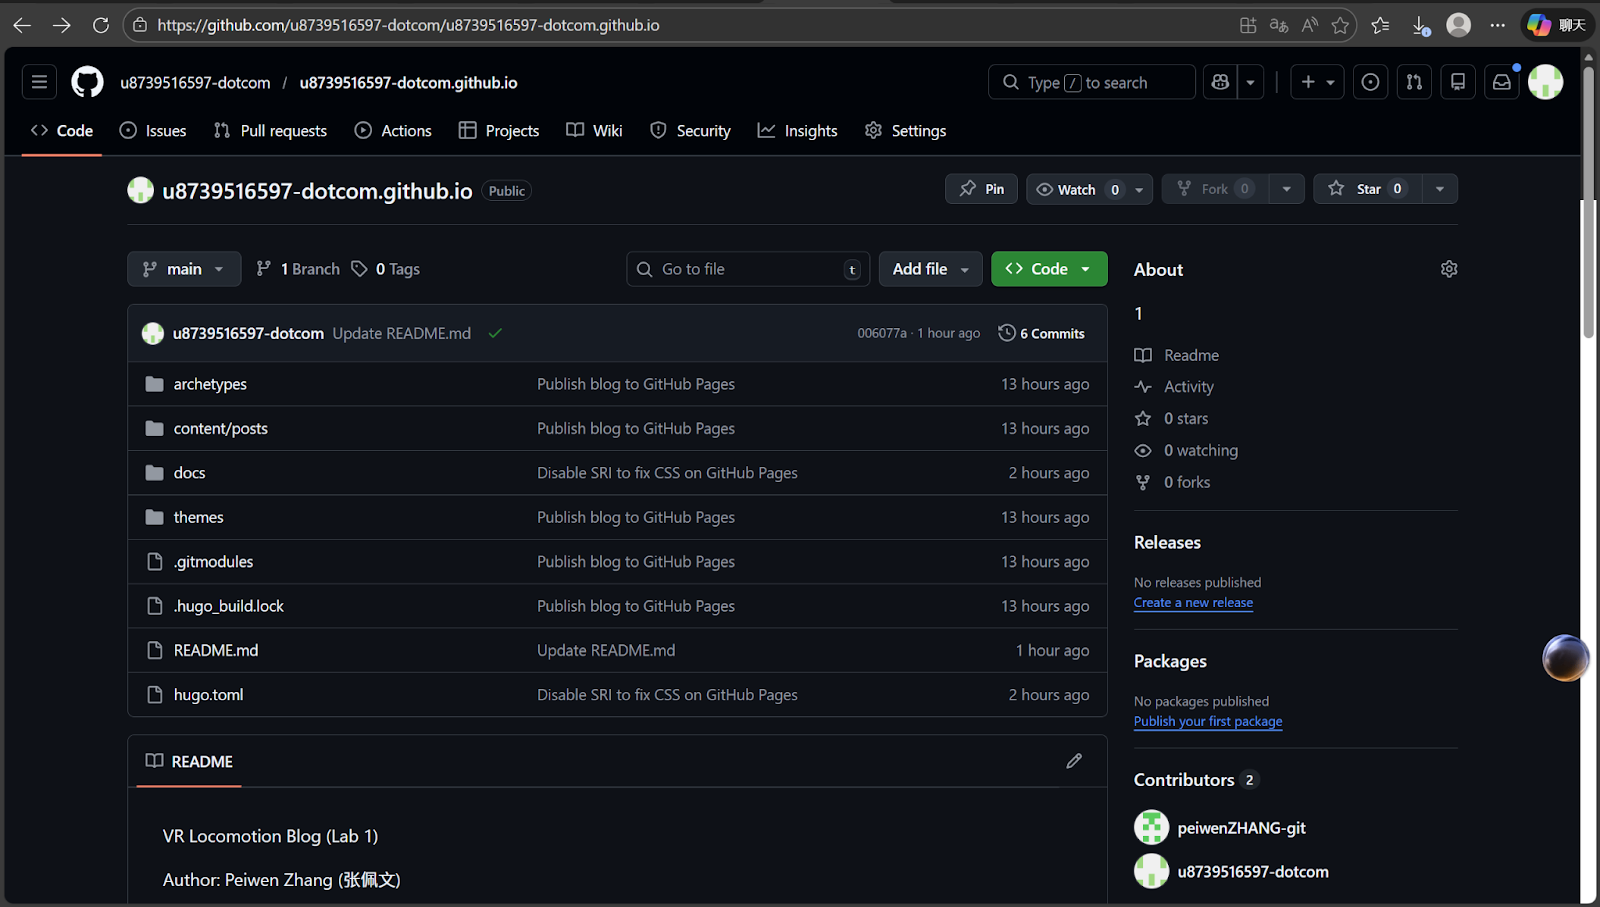Image resolution: width=1600 pixels, height=907 pixels.
Task: Expand the green Code dropdown button
Action: [x=1048, y=269]
